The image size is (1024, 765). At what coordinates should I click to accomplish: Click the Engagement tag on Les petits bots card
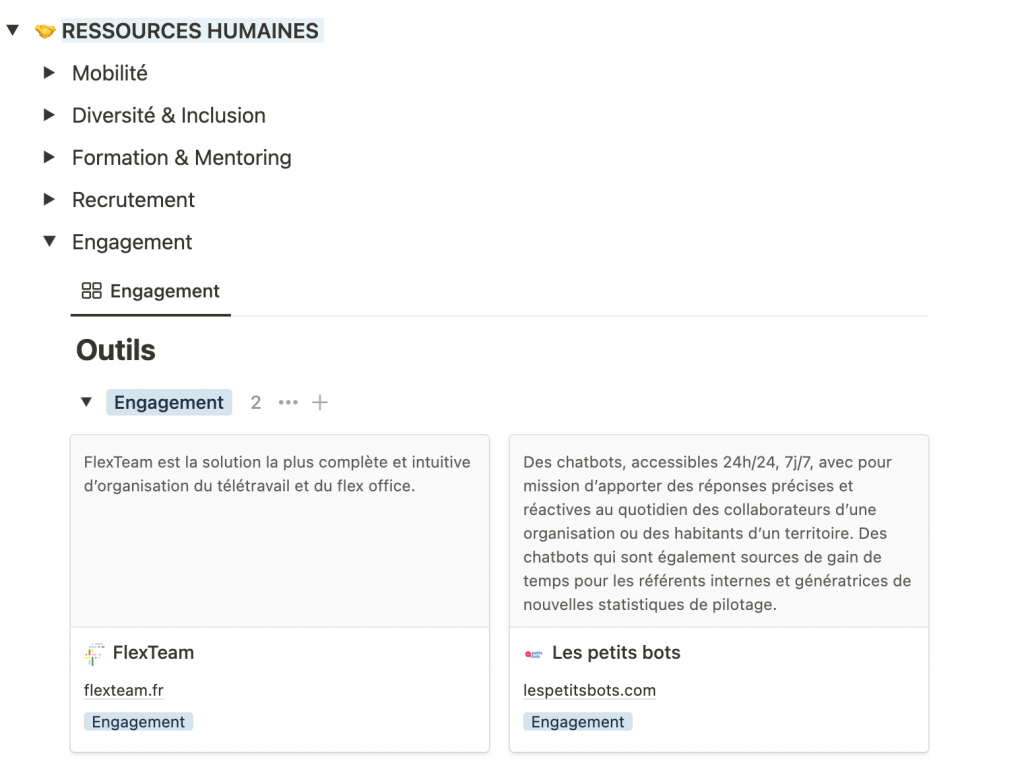pos(577,721)
